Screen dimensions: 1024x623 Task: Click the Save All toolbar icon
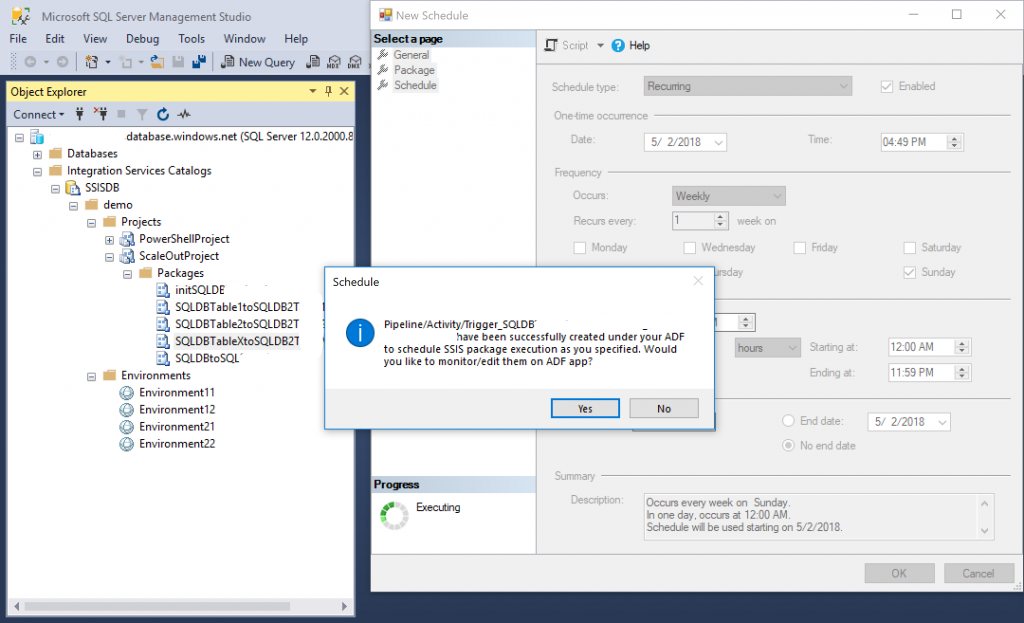198,62
